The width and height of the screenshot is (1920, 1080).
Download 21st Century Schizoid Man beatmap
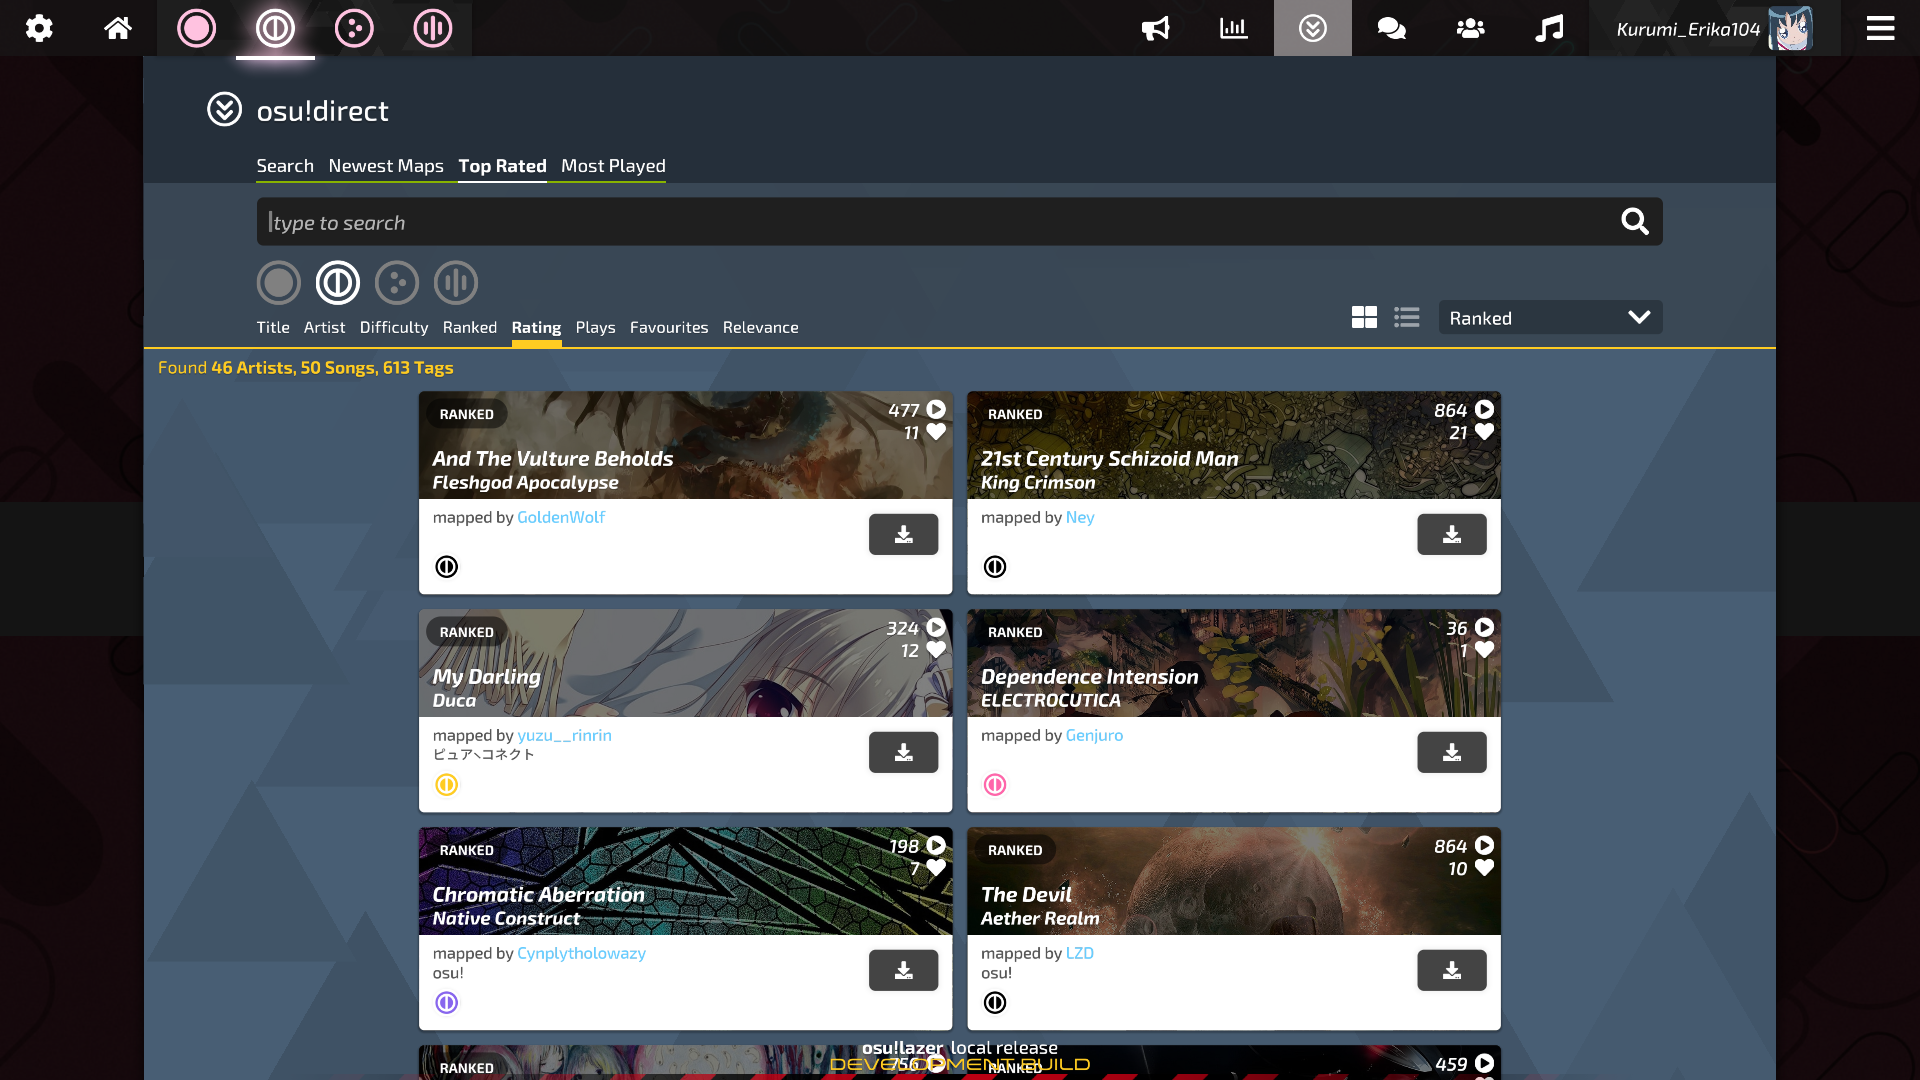(x=1452, y=533)
